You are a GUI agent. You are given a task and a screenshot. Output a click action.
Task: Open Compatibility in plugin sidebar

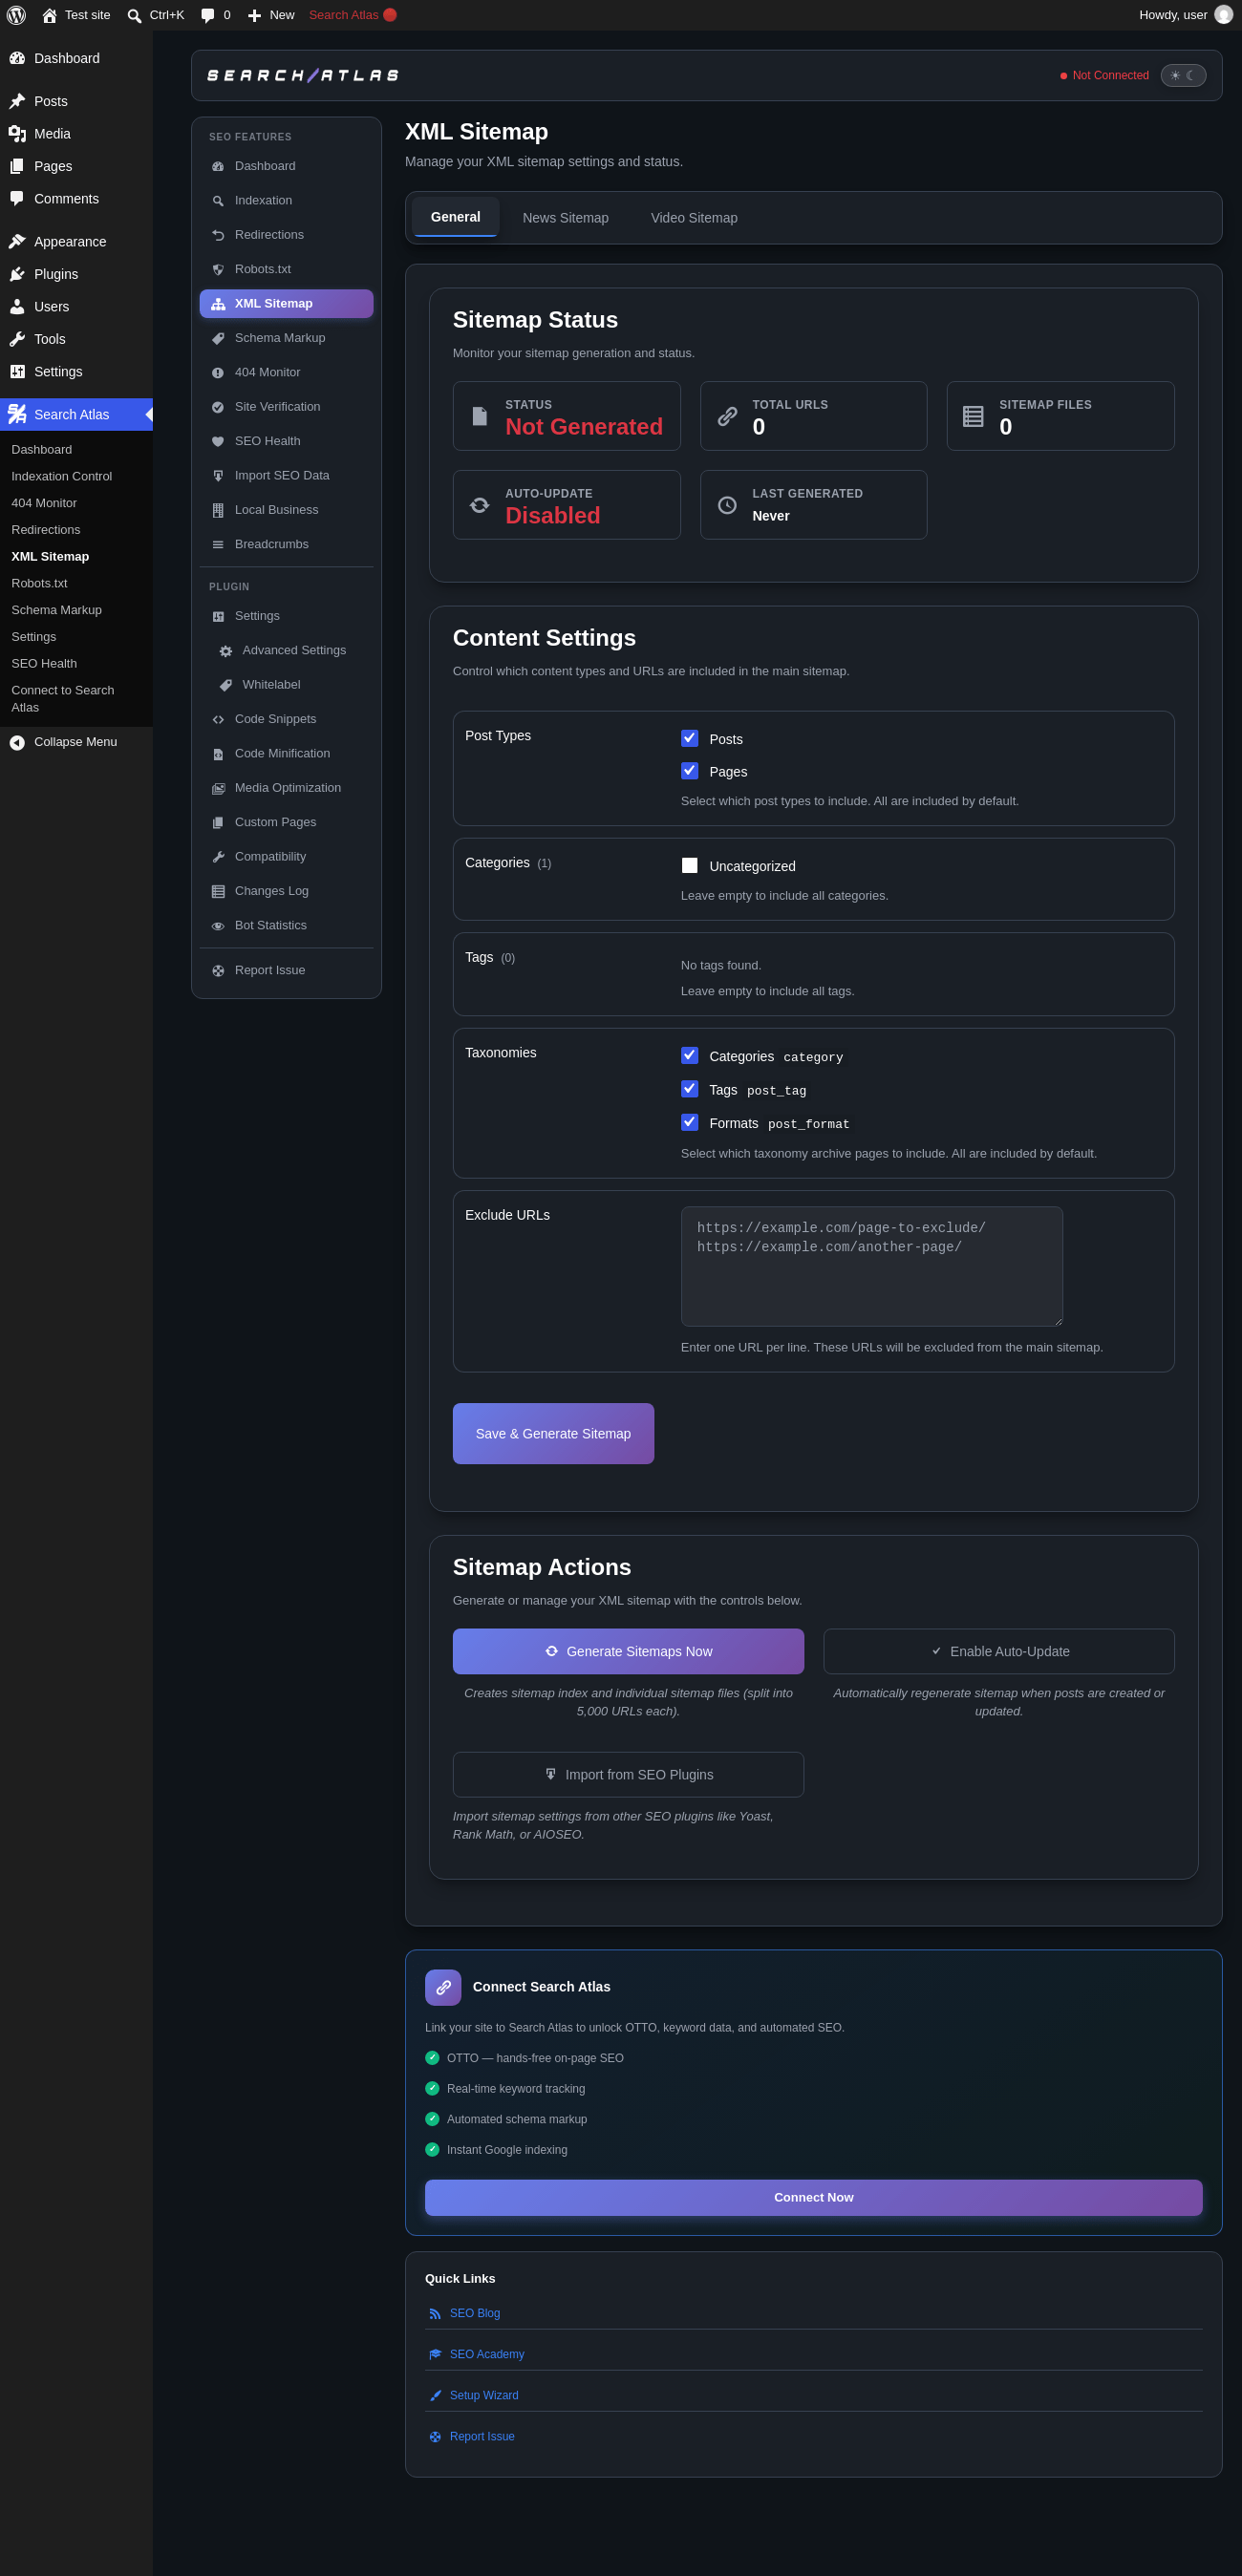pos(286,857)
